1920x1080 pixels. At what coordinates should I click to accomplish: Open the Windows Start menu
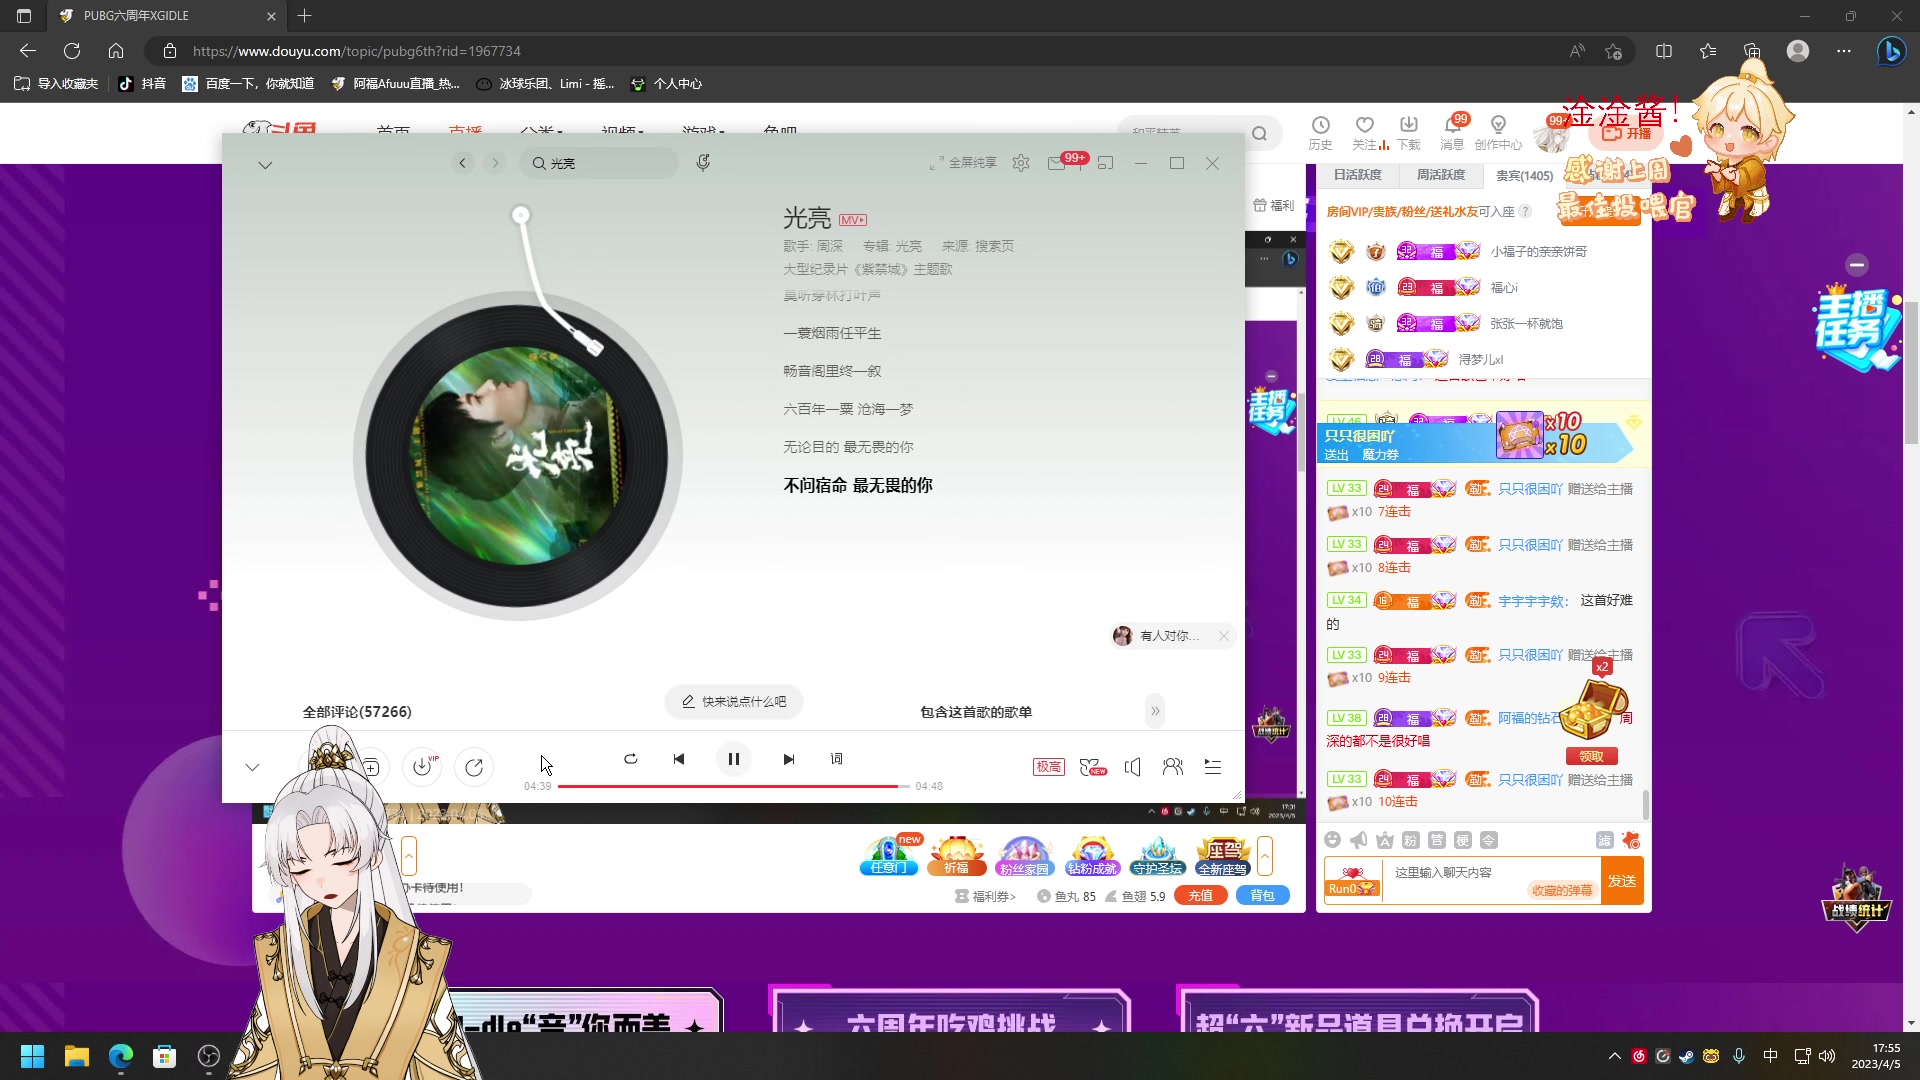click(32, 1056)
